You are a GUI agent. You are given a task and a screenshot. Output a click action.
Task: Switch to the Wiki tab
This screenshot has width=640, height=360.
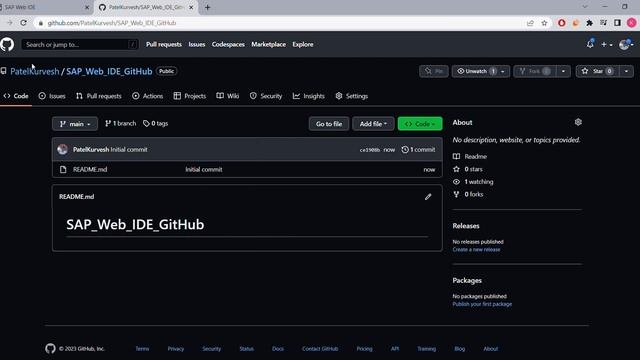[228, 96]
